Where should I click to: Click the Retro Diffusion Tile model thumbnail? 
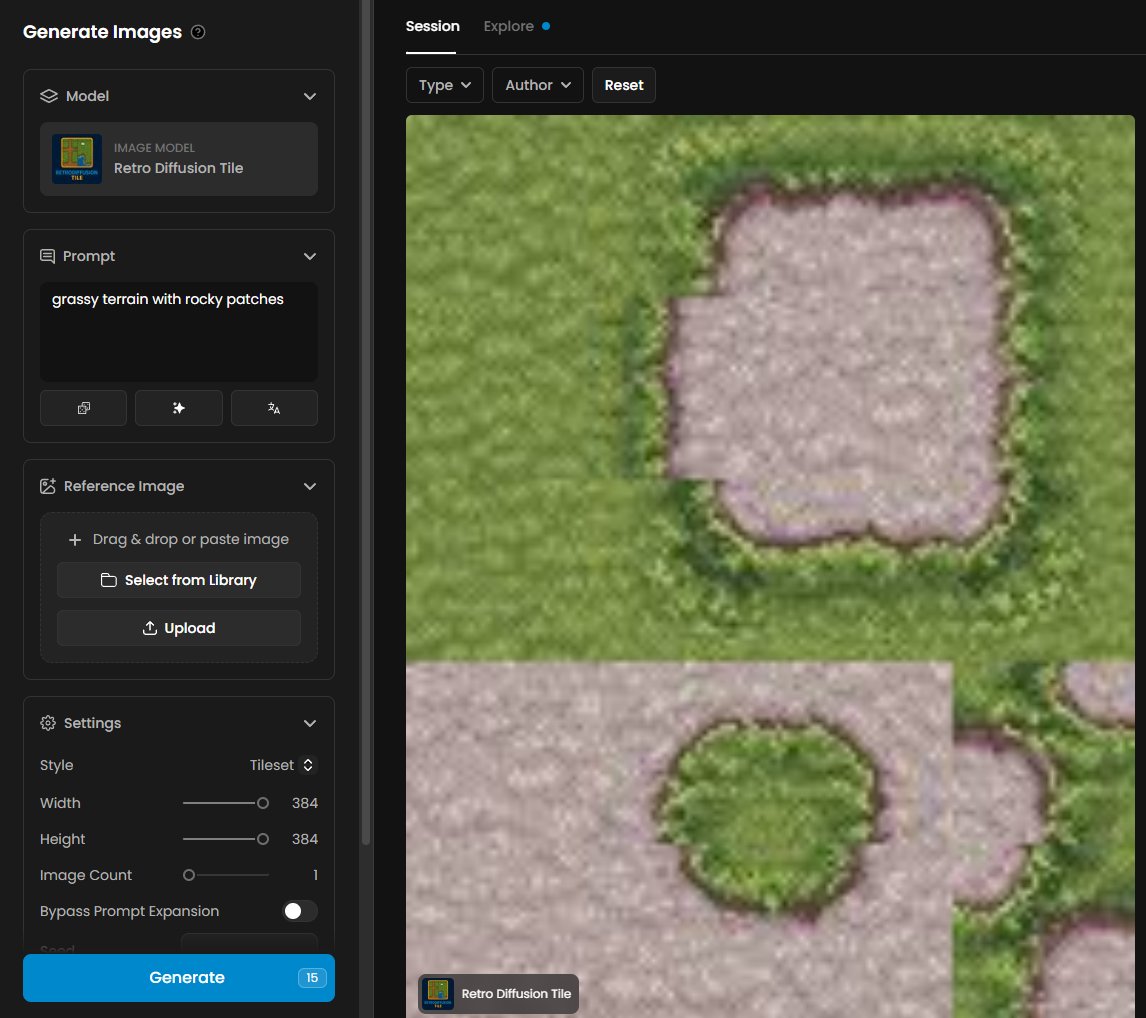click(x=77, y=159)
